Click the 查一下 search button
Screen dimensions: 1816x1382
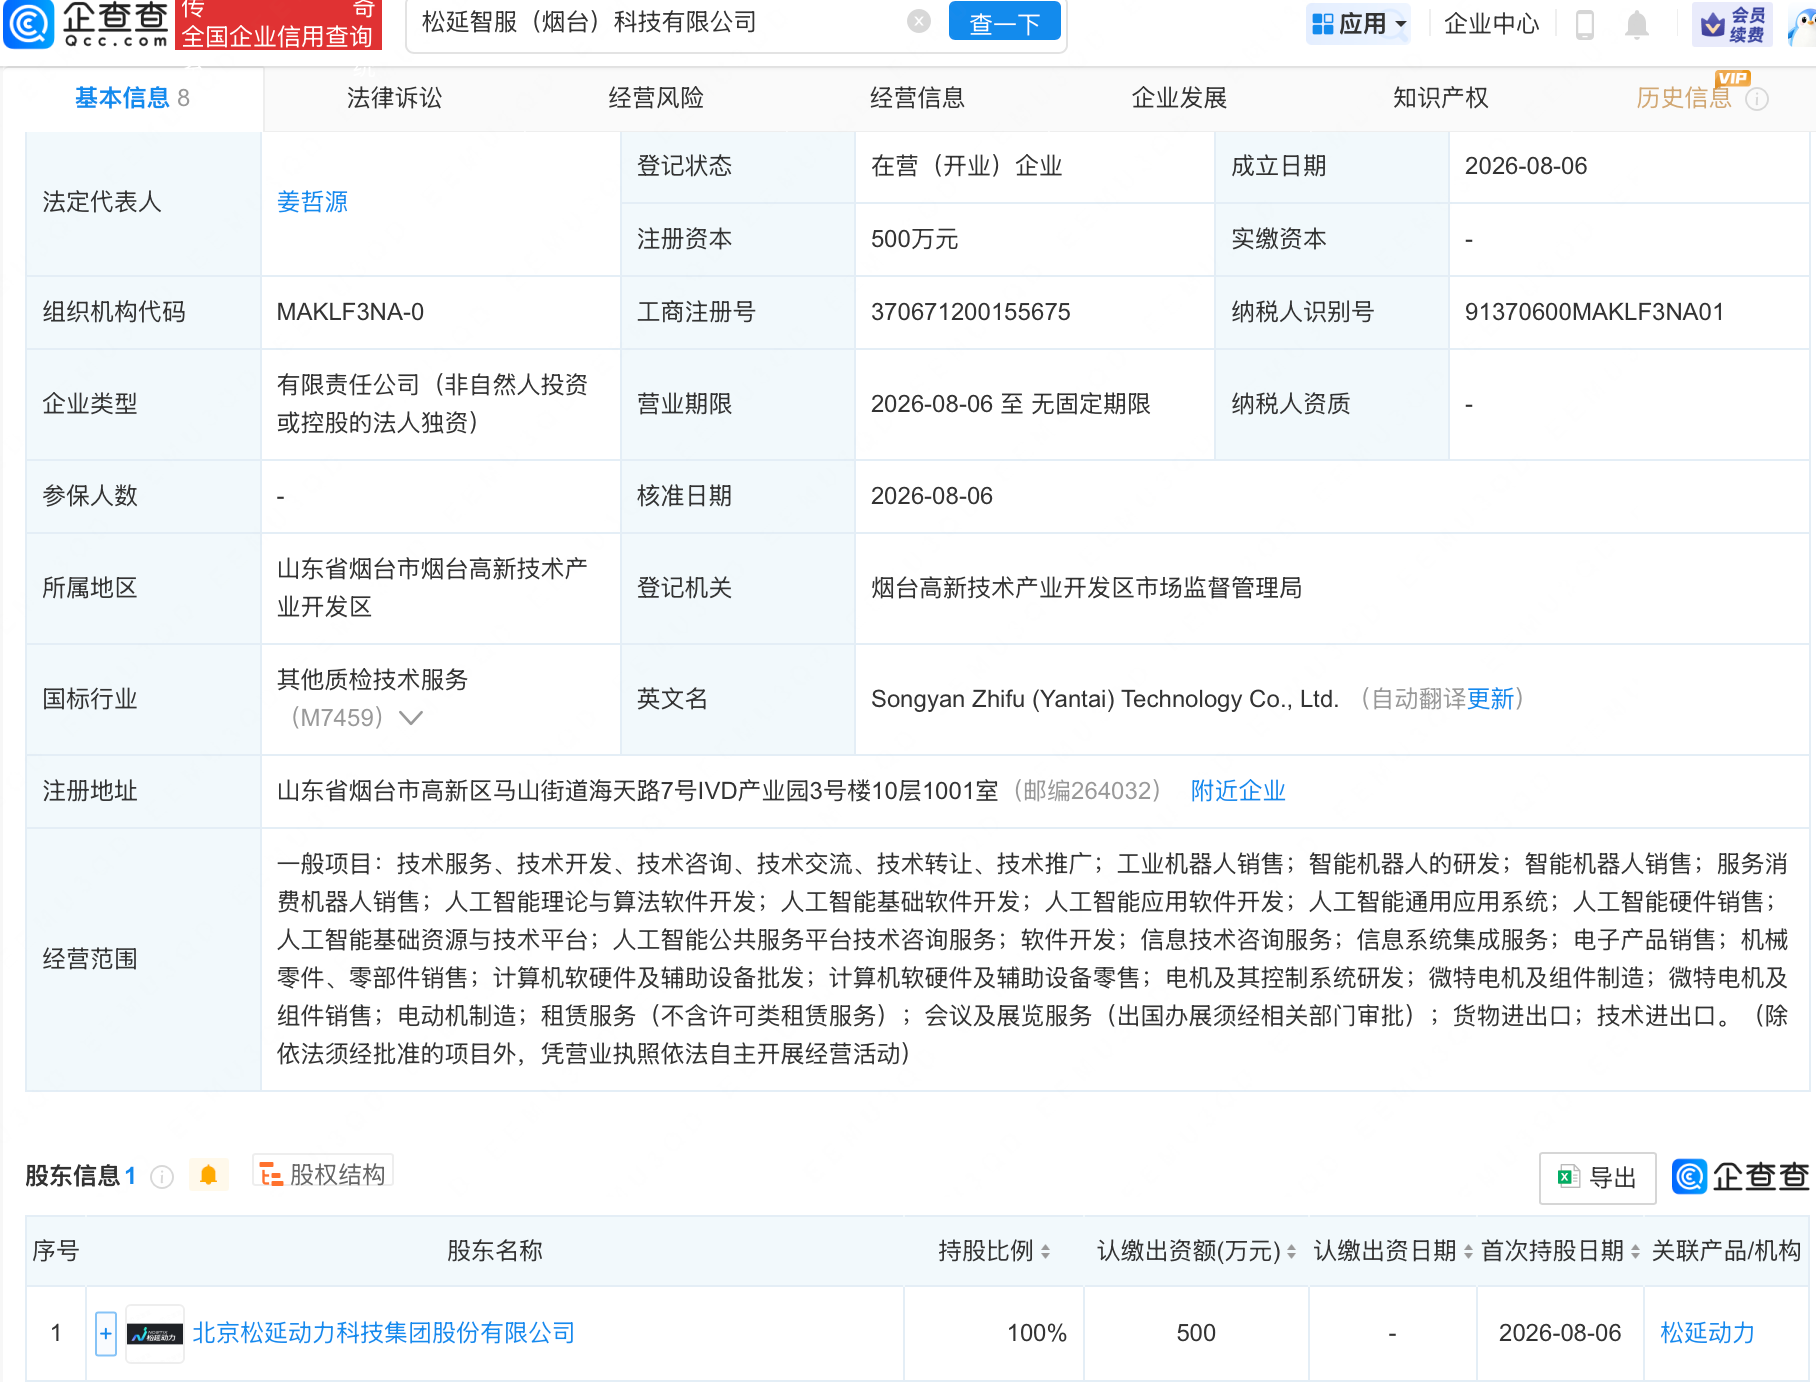coord(1004,22)
